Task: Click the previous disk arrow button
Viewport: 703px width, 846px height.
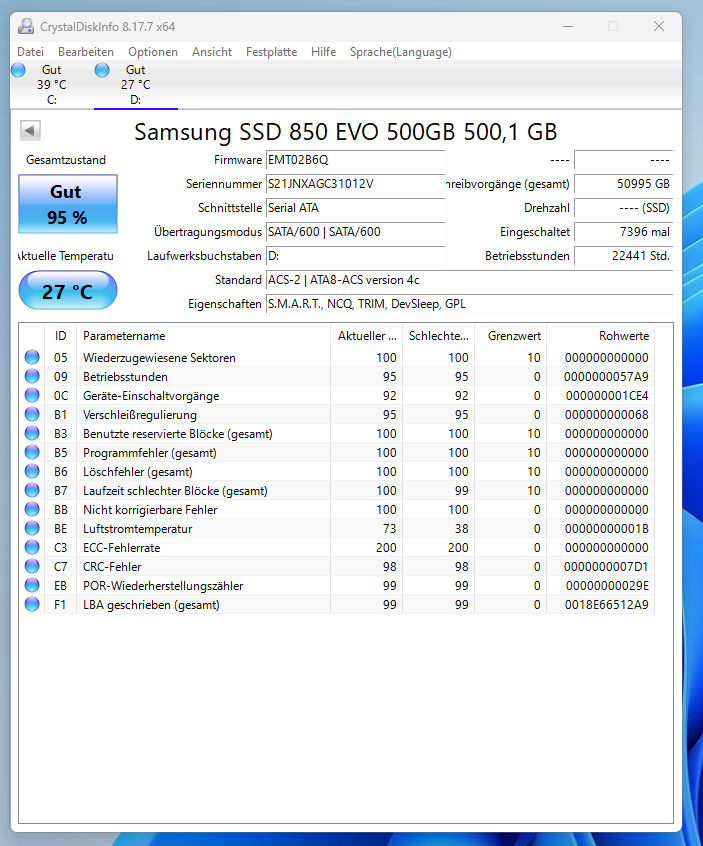Action: coord(30,131)
